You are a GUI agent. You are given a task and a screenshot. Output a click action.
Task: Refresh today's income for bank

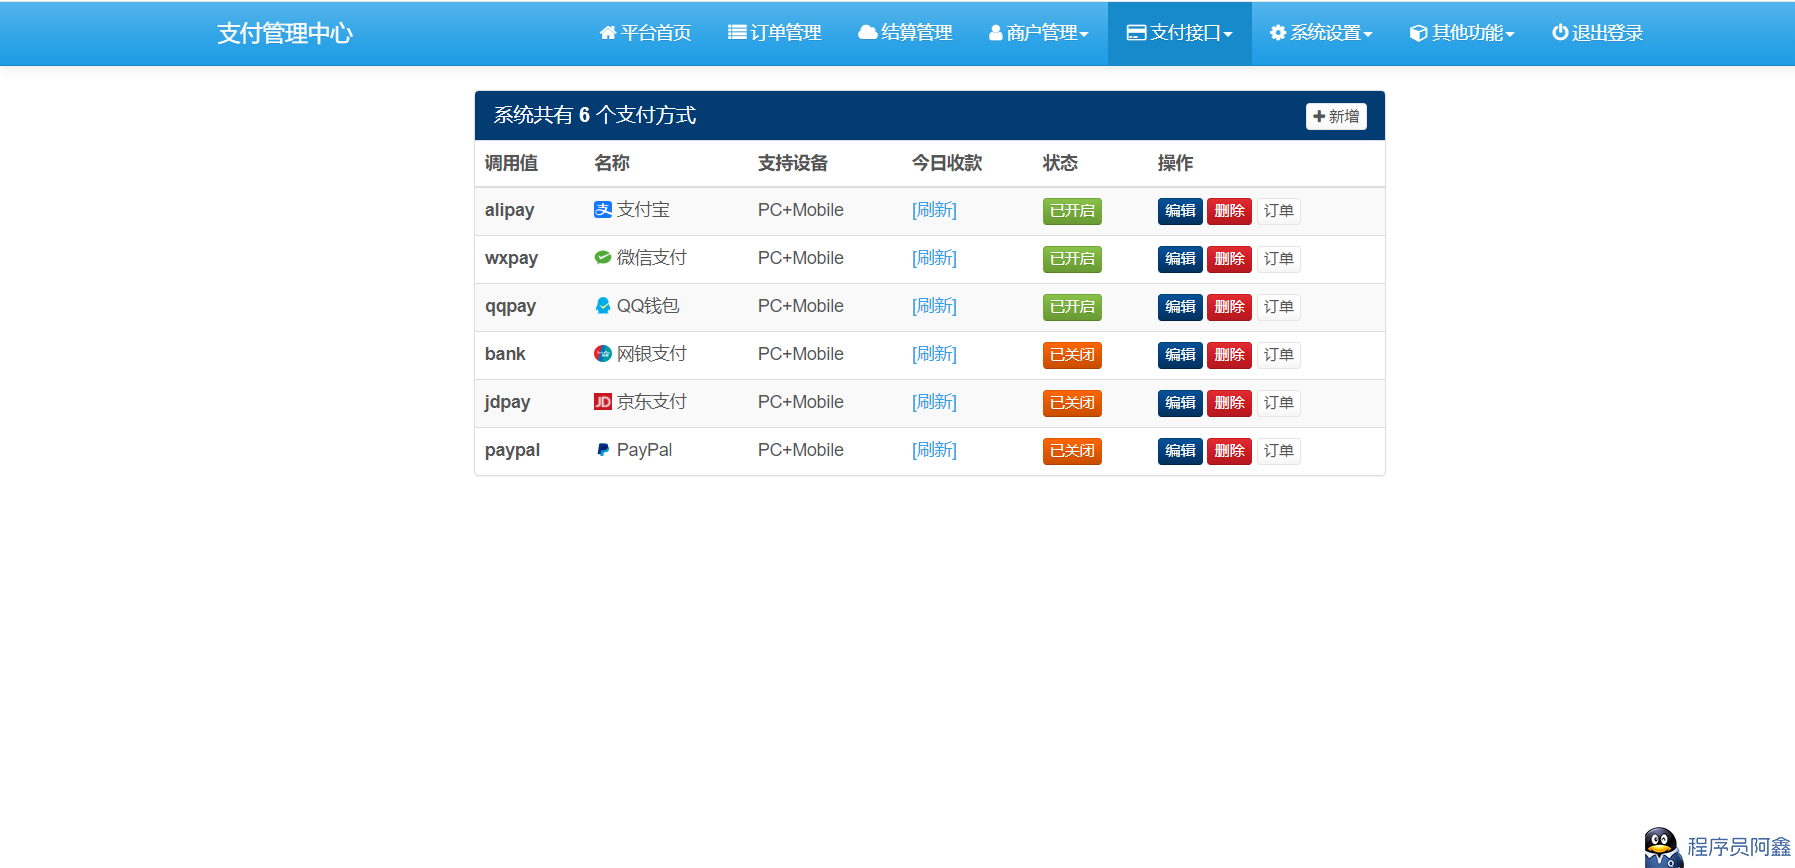[x=934, y=354]
